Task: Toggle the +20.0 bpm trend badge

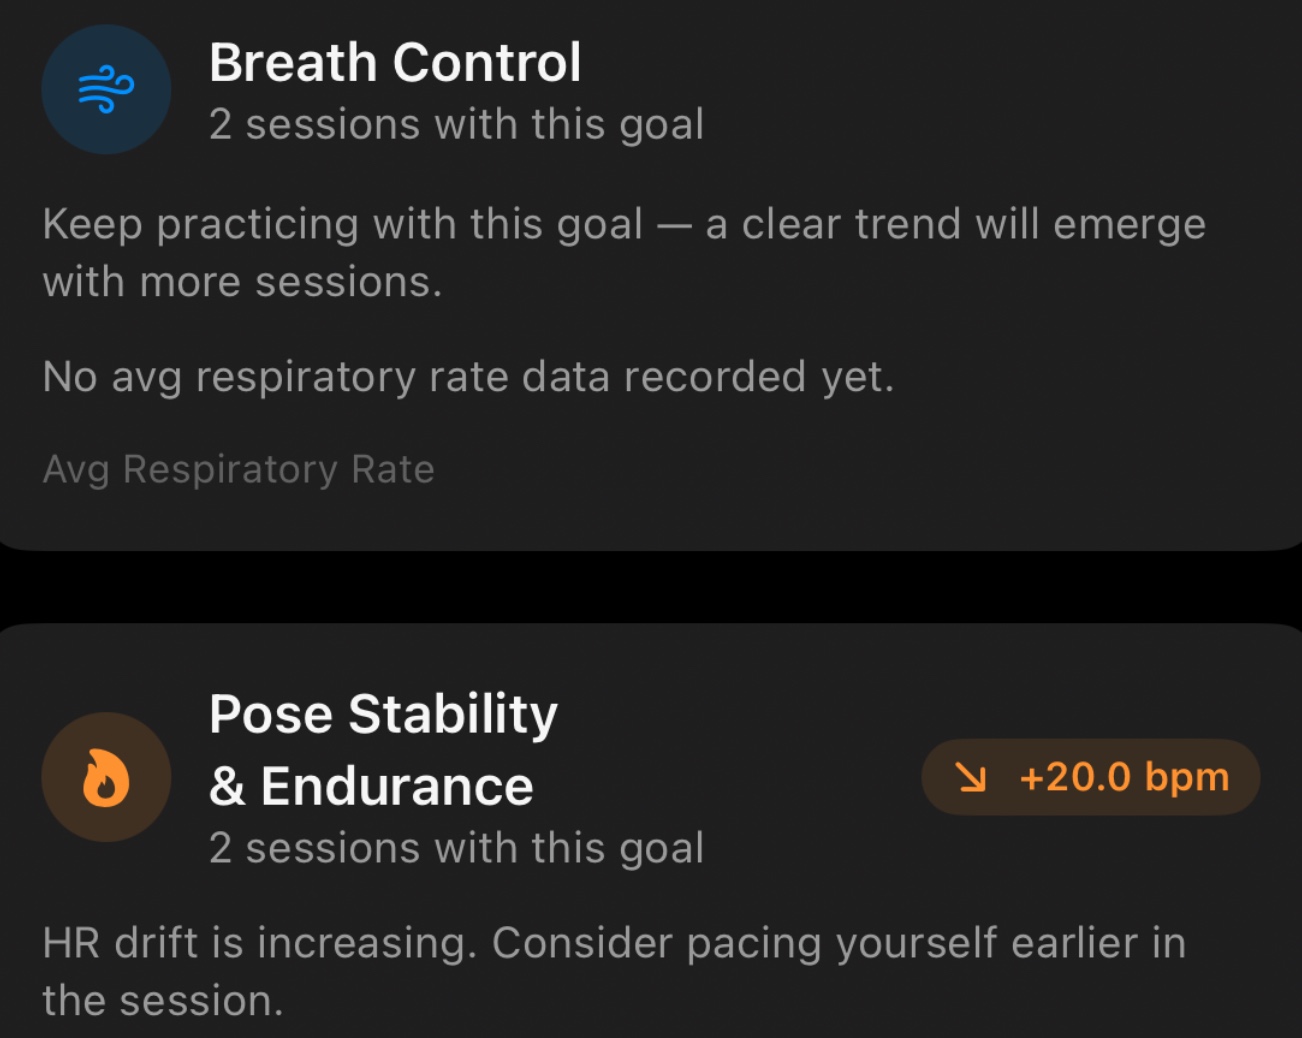Action: [x=1090, y=777]
